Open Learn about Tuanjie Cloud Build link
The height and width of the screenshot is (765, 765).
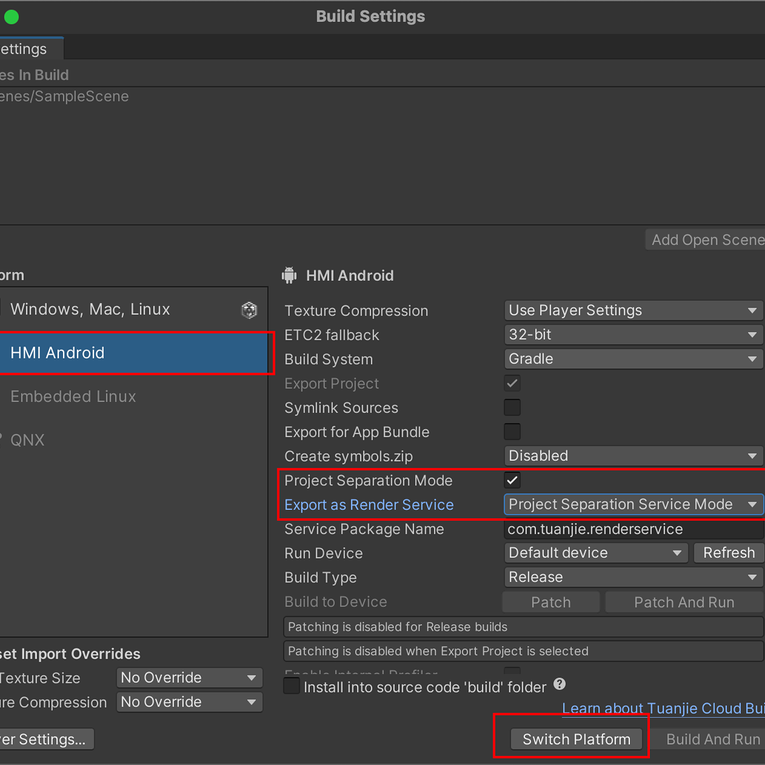(663, 708)
